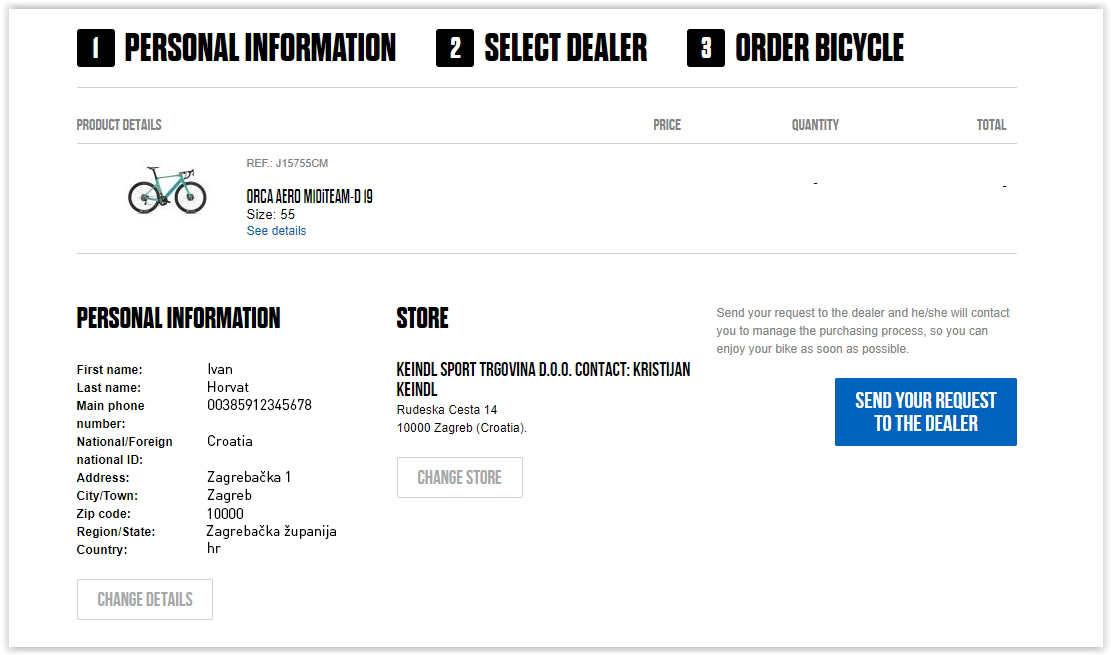Click the Rudeska Cesta 14 store address
The height and width of the screenshot is (655, 1111).
[x=447, y=410]
